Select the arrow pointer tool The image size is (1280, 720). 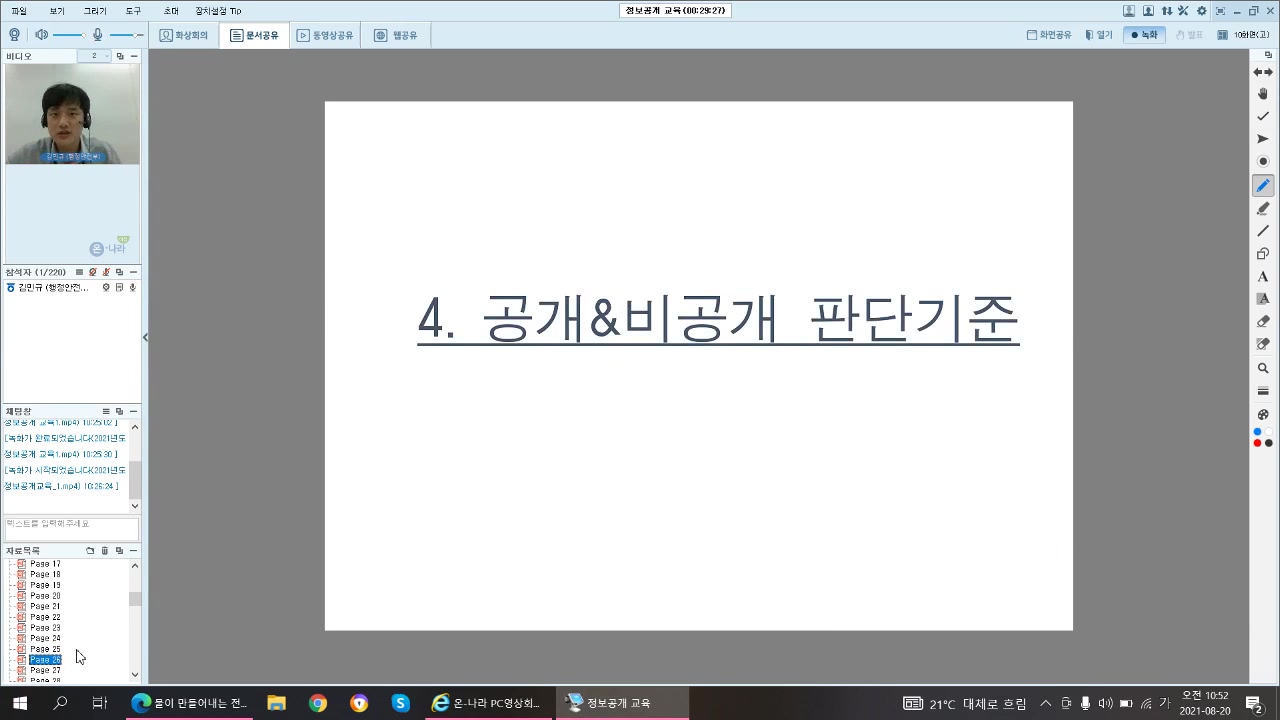pos(1263,139)
